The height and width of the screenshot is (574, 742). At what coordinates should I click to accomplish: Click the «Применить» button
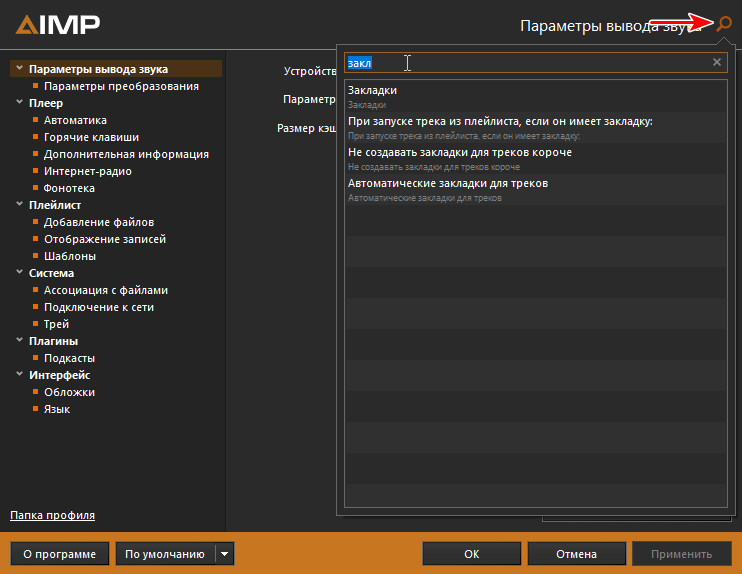pos(682,554)
